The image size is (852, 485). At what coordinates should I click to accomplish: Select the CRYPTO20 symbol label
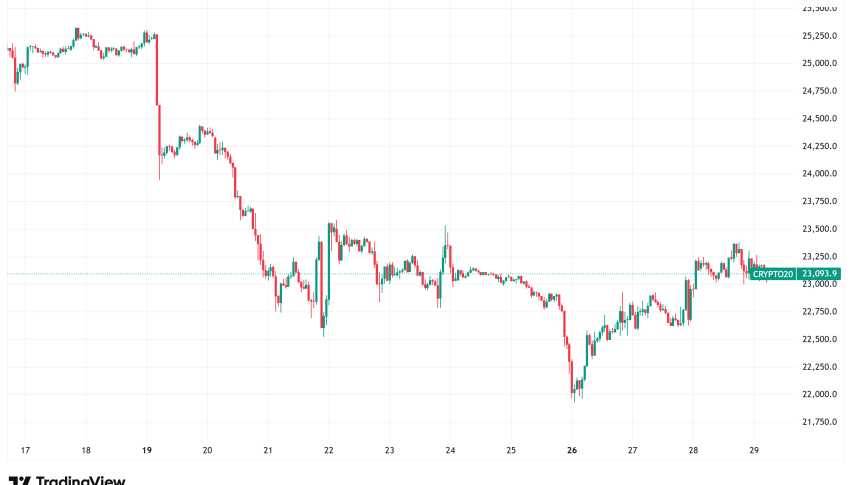click(771, 274)
